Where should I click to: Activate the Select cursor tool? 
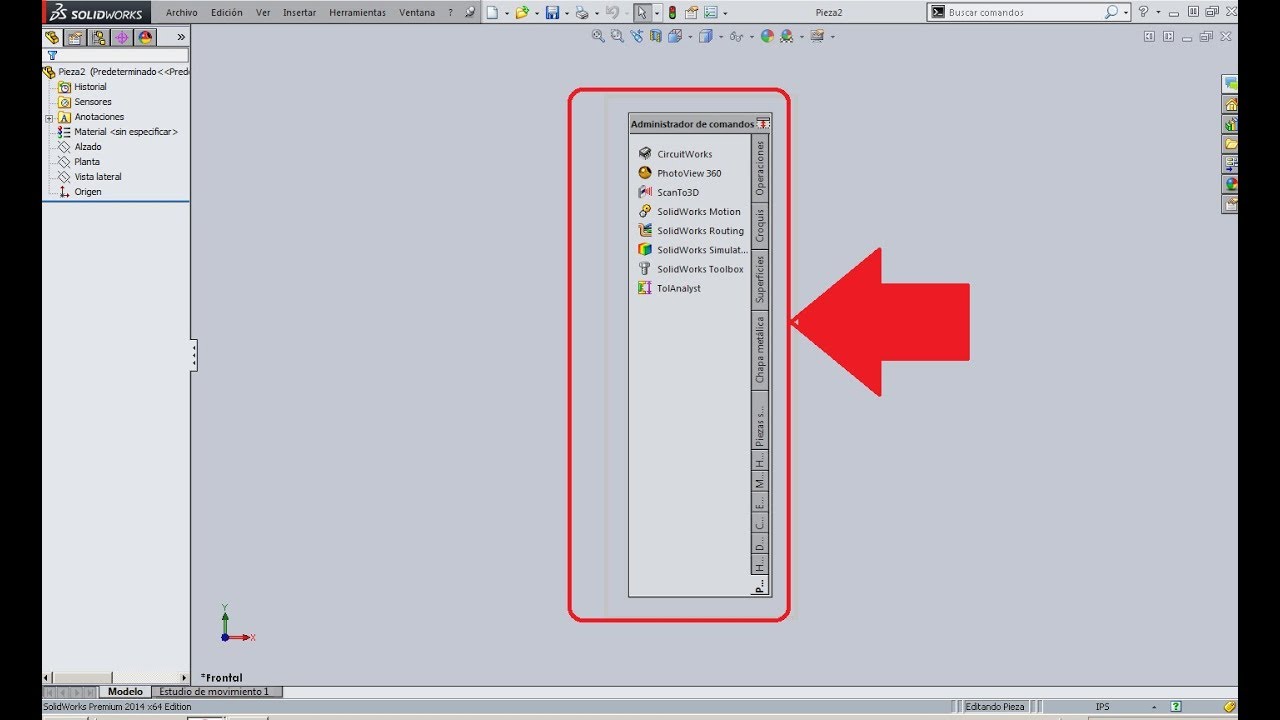(643, 13)
